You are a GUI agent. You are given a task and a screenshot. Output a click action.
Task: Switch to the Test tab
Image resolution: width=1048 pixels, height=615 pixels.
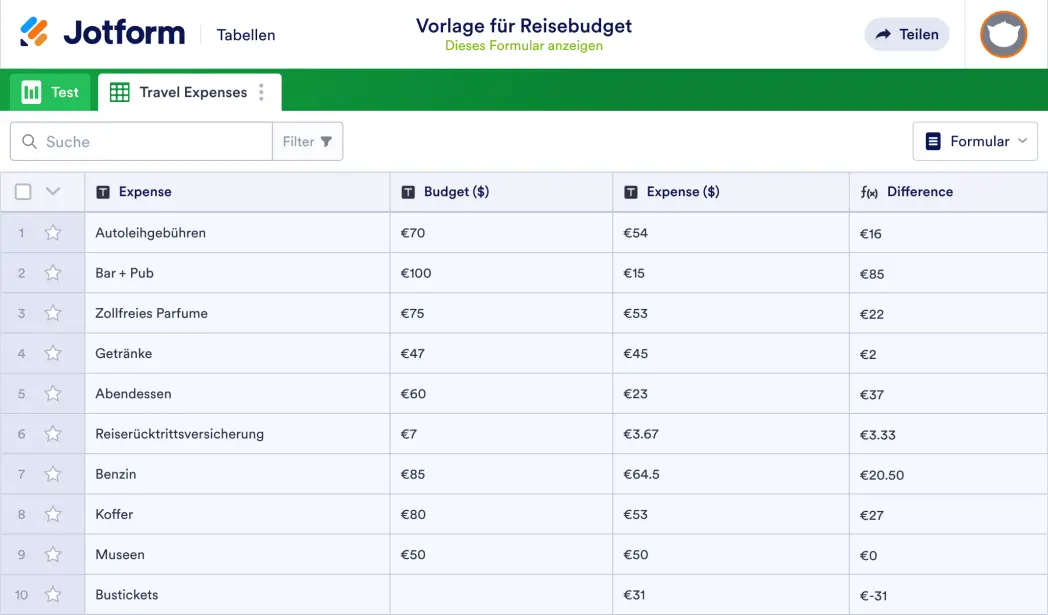pos(51,92)
